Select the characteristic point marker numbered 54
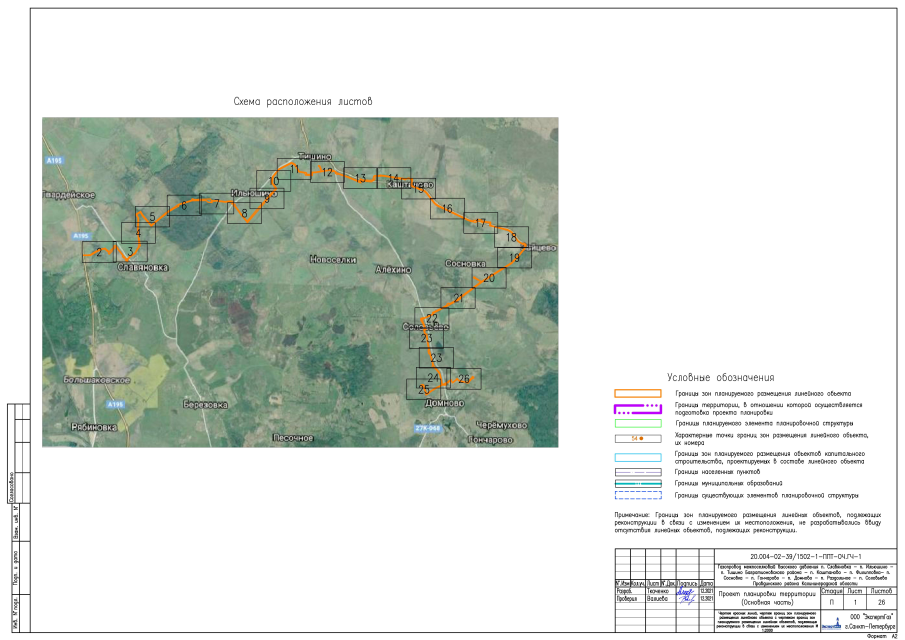The image size is (905, 640). click(x=638, y=439)
